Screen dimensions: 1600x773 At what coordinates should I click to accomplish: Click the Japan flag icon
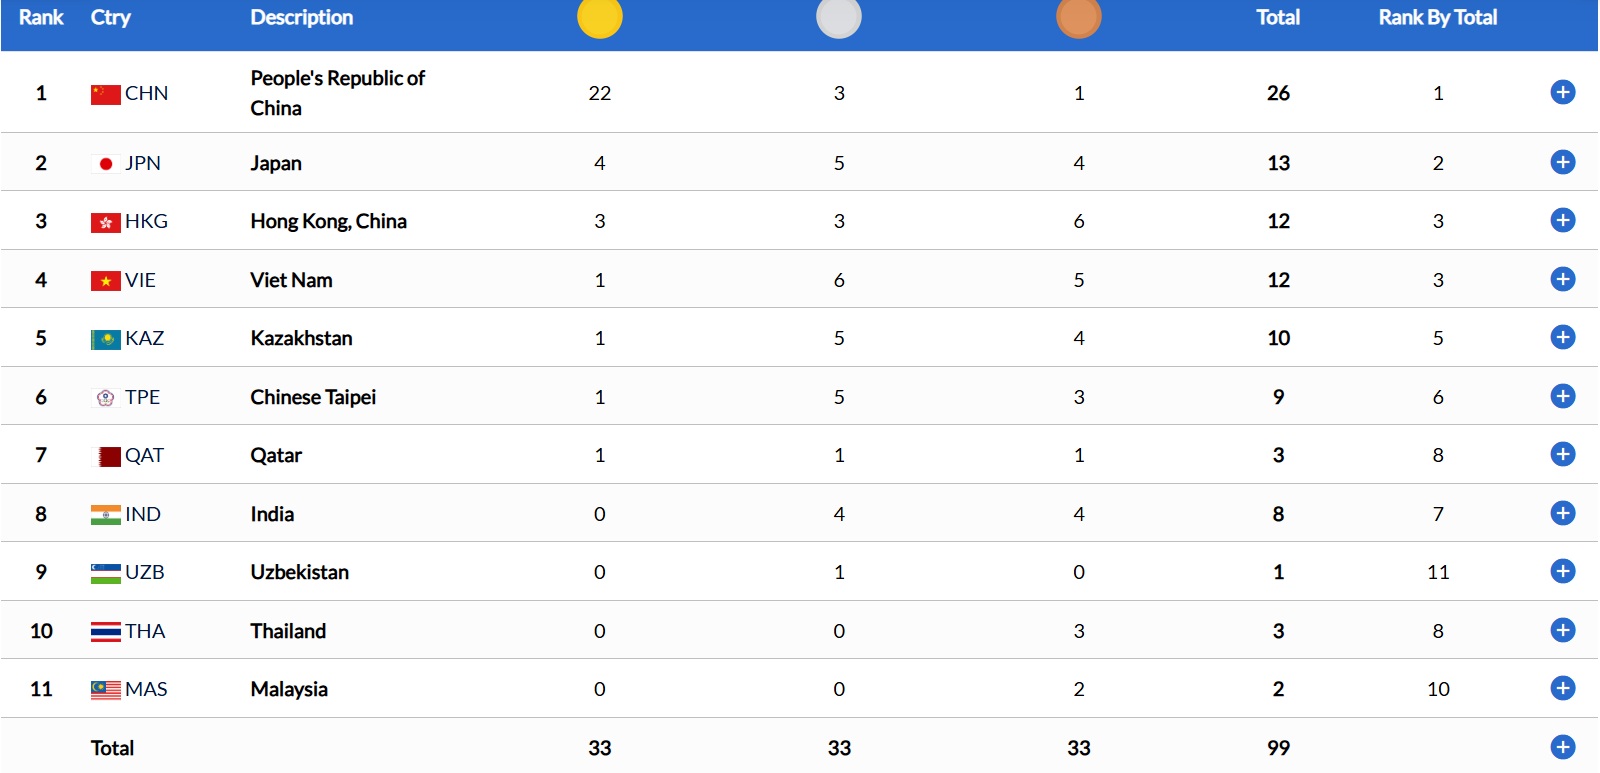pos(105,164)
